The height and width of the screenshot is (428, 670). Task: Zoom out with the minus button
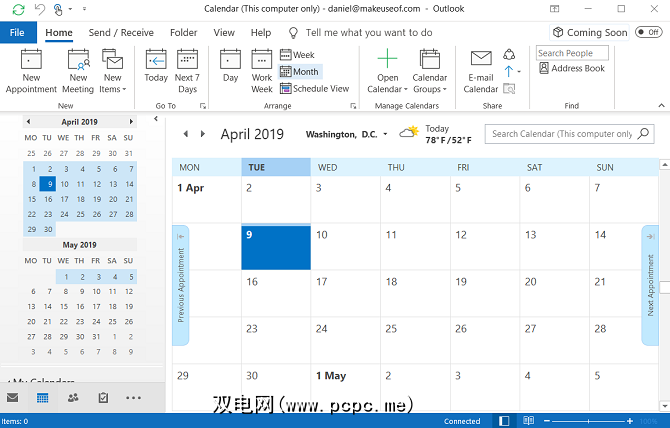pyautogui.click(x=547, y=421)
